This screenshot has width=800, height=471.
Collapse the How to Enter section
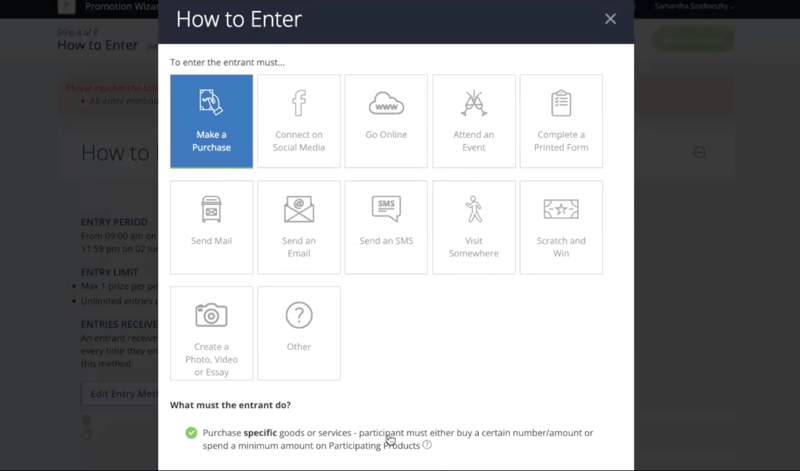[x=700, y=152]
